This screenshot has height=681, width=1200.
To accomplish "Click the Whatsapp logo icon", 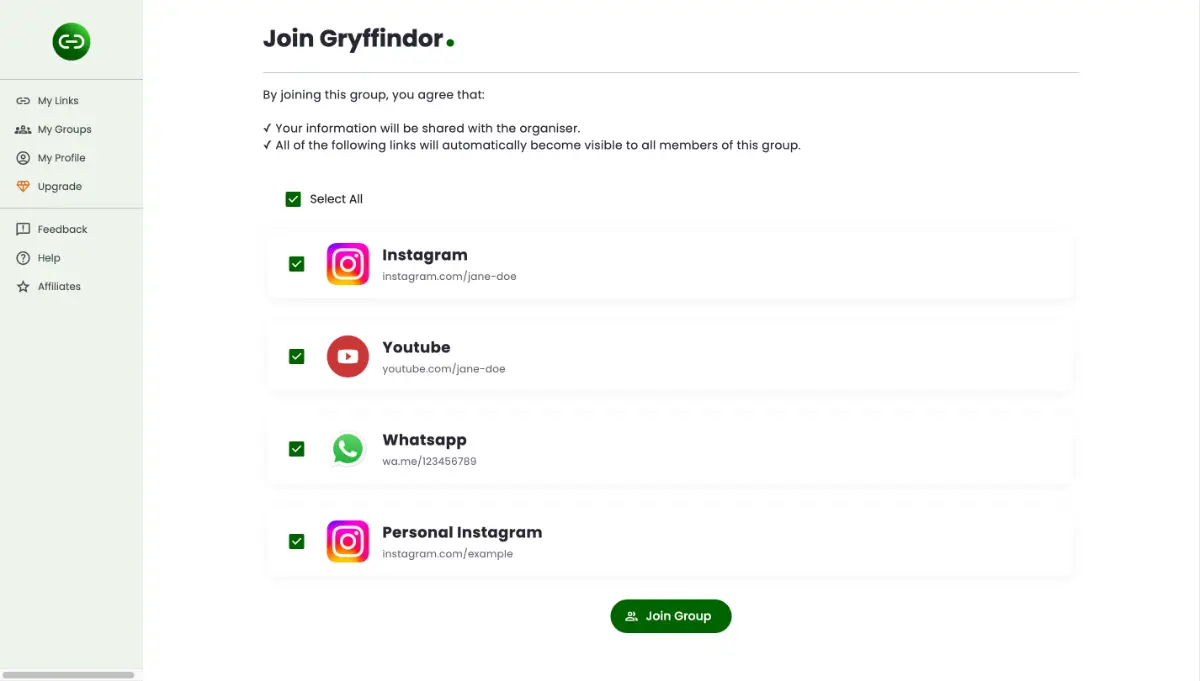I will point(348,449).
